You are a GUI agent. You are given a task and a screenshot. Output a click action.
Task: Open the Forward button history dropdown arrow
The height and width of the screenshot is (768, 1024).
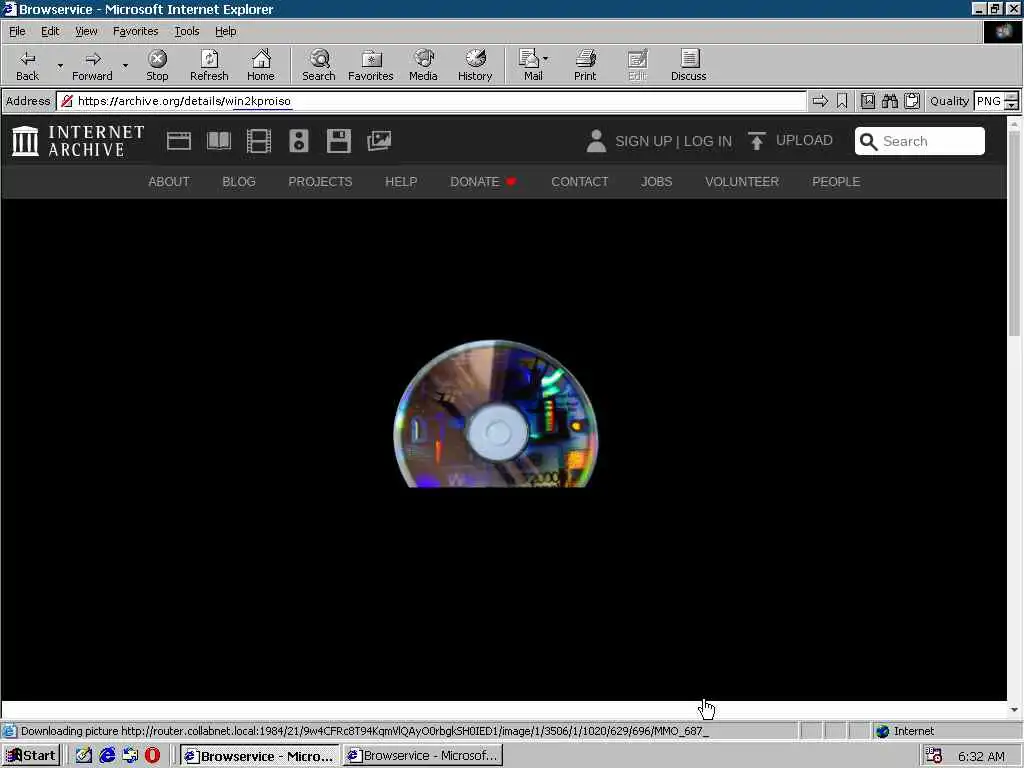click(125, 65)
